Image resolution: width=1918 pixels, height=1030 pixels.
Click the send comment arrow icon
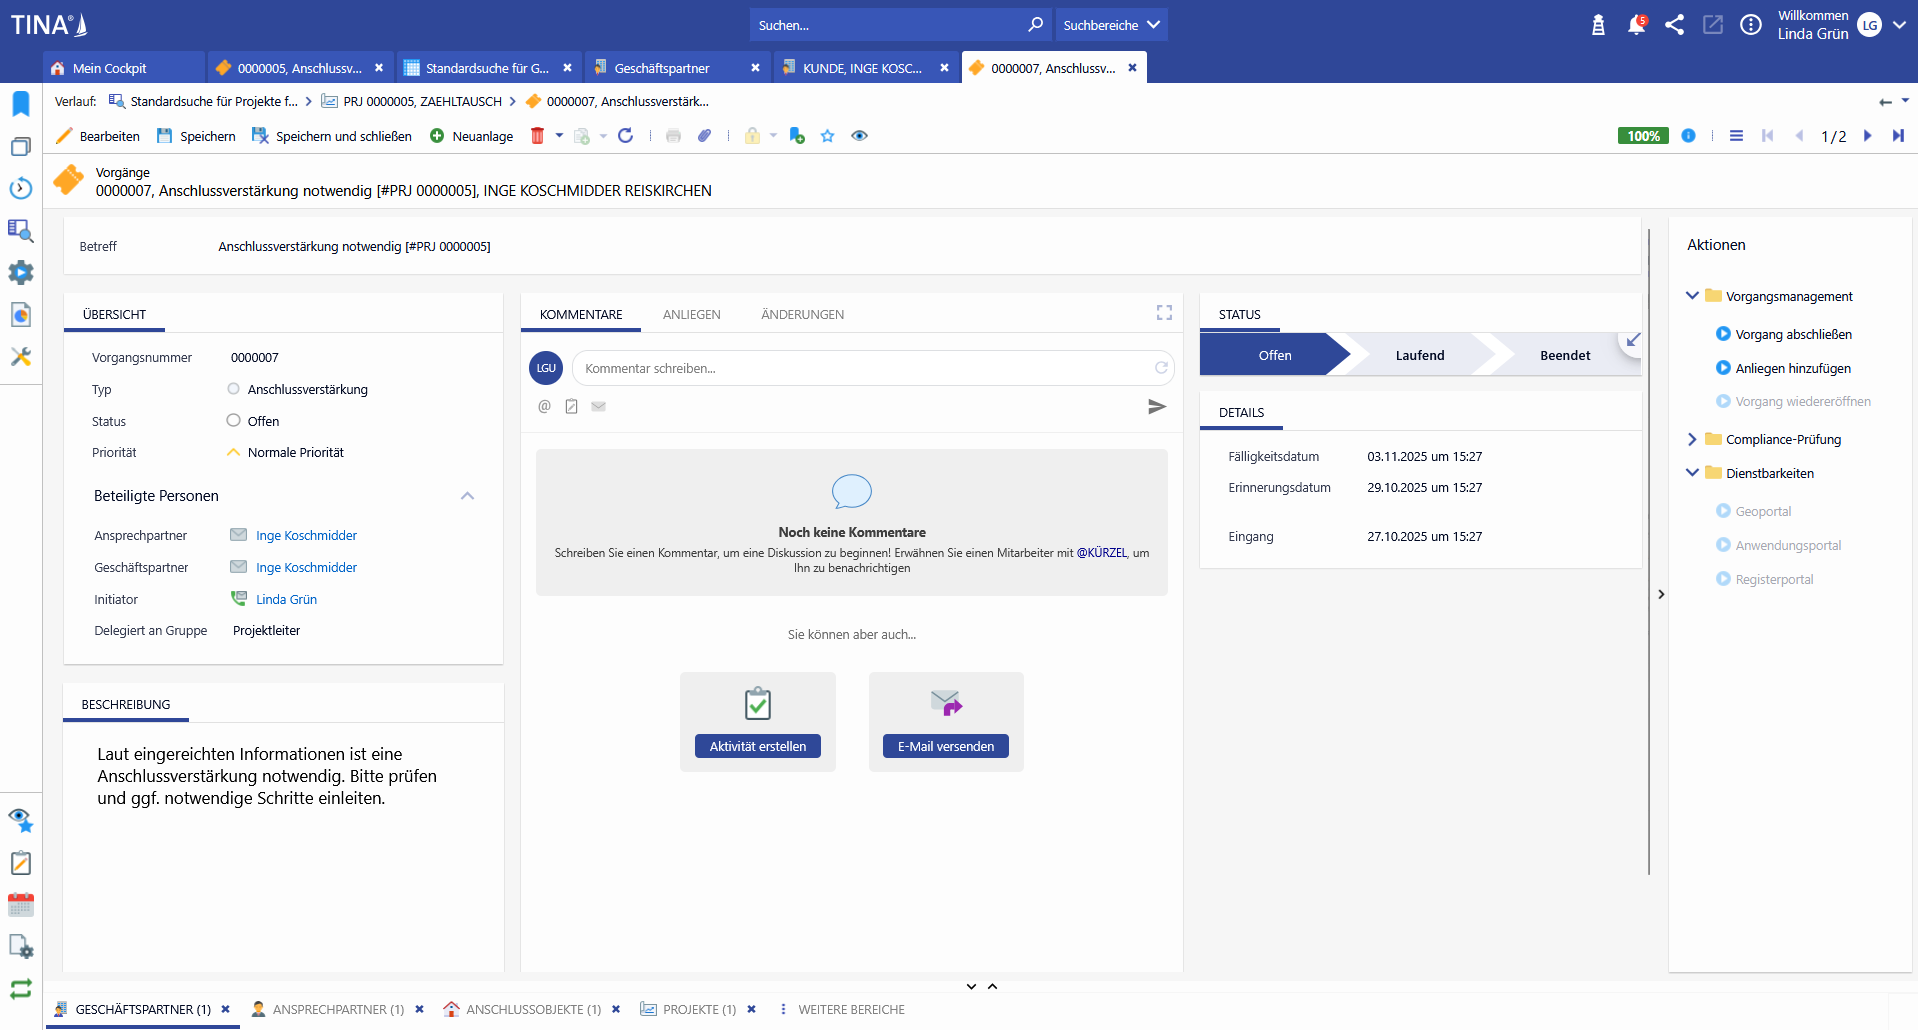coord(1156,407)
